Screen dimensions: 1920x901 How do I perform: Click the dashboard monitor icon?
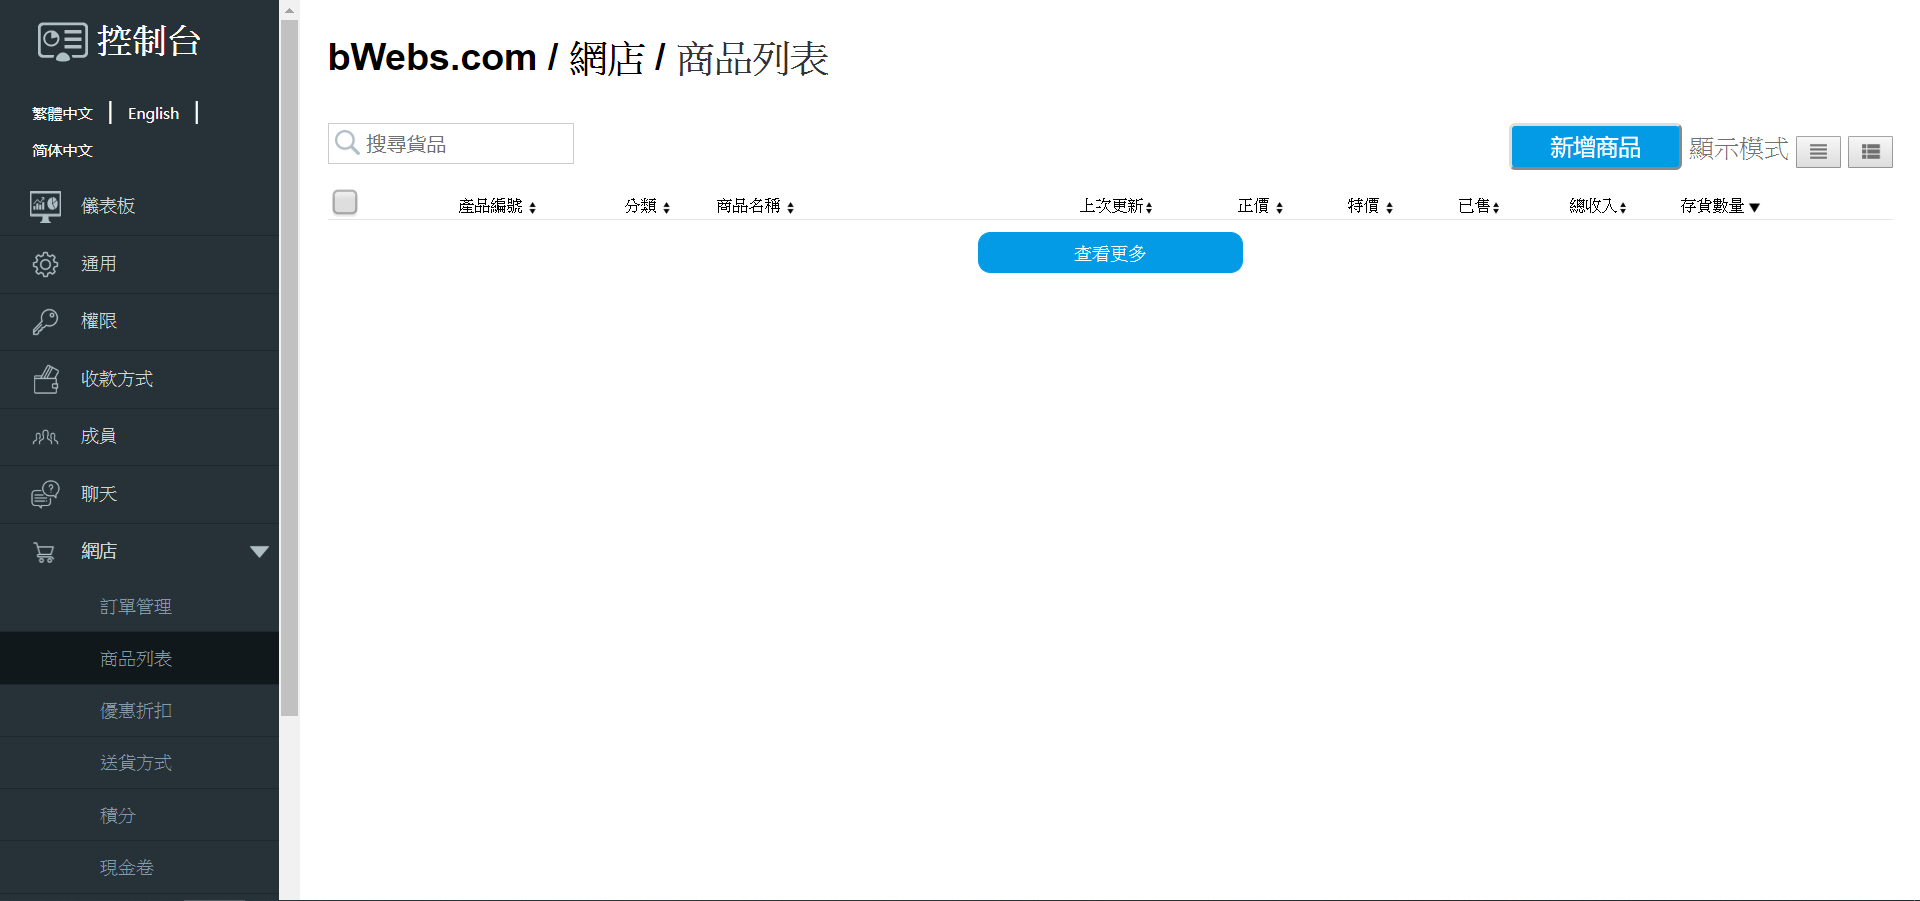click(45, 206)
